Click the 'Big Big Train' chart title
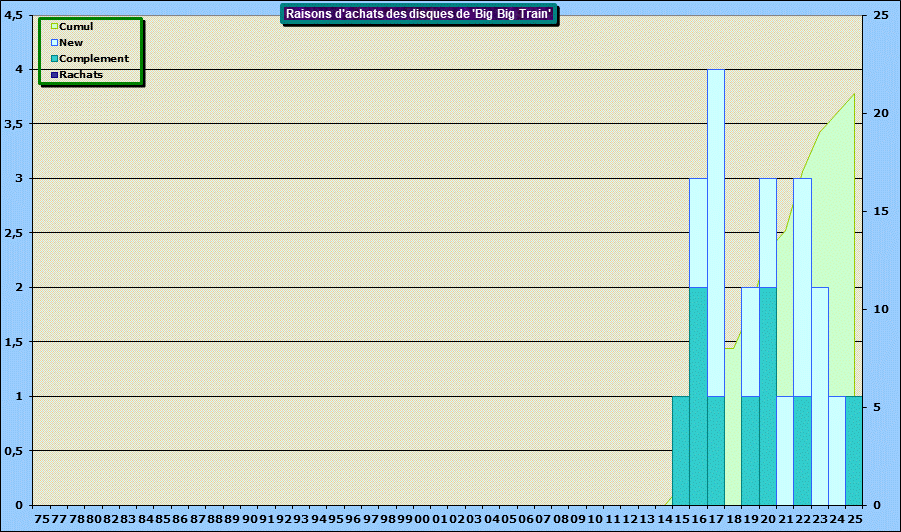The height and width of the screenshot is (532, 901). point(419,14)
